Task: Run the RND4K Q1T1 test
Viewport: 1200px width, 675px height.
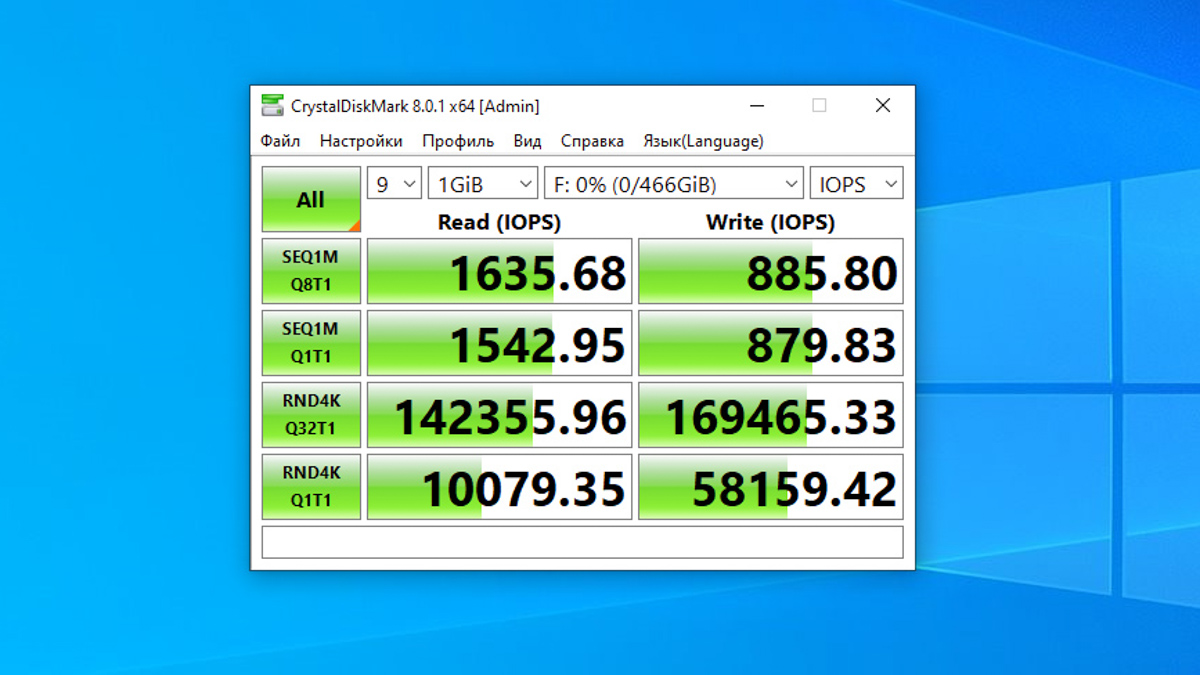Action: (x=311, y=487)
